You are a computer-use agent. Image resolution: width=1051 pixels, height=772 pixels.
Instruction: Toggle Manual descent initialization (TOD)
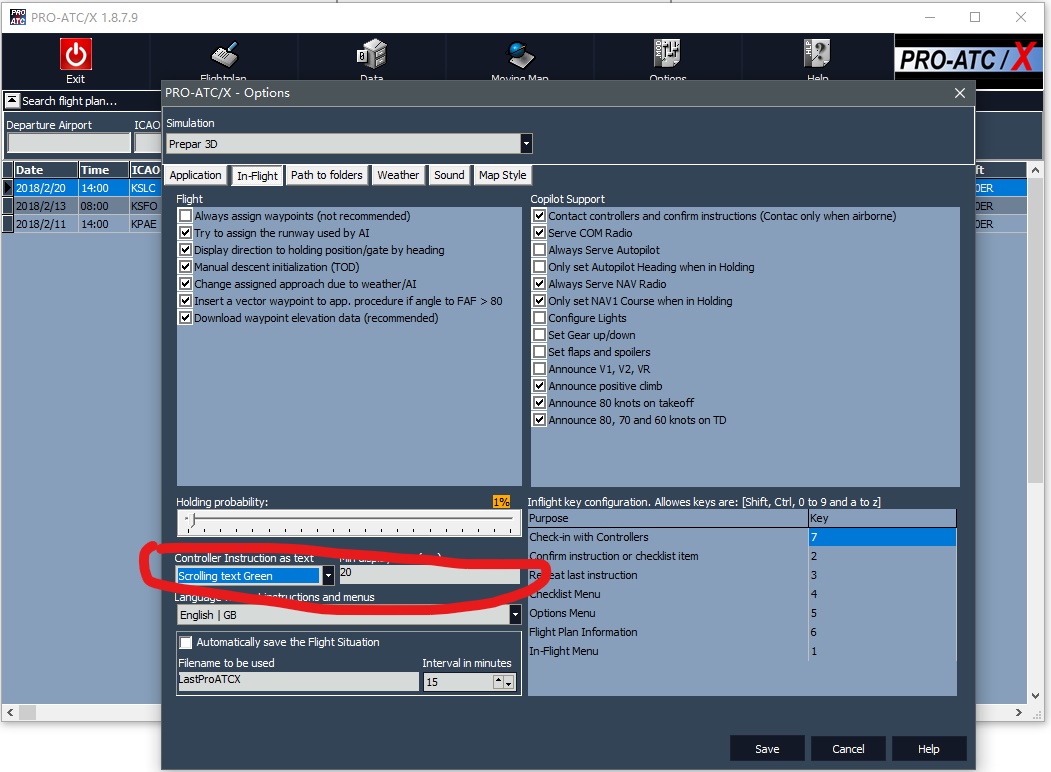click(186, 267)
